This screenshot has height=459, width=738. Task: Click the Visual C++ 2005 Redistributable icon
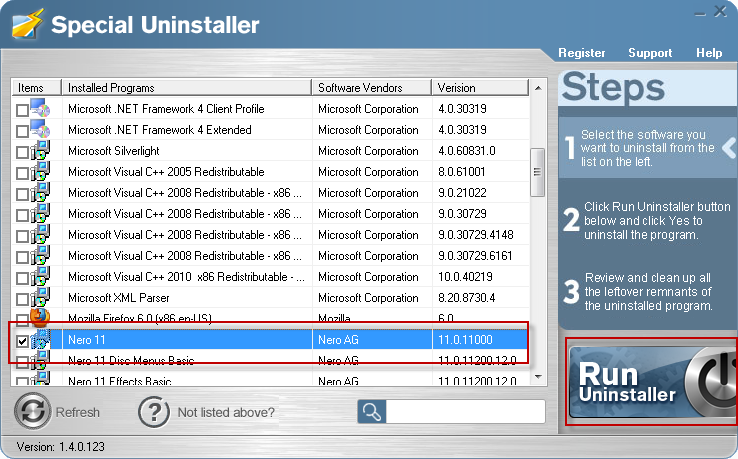coord(40,171)
